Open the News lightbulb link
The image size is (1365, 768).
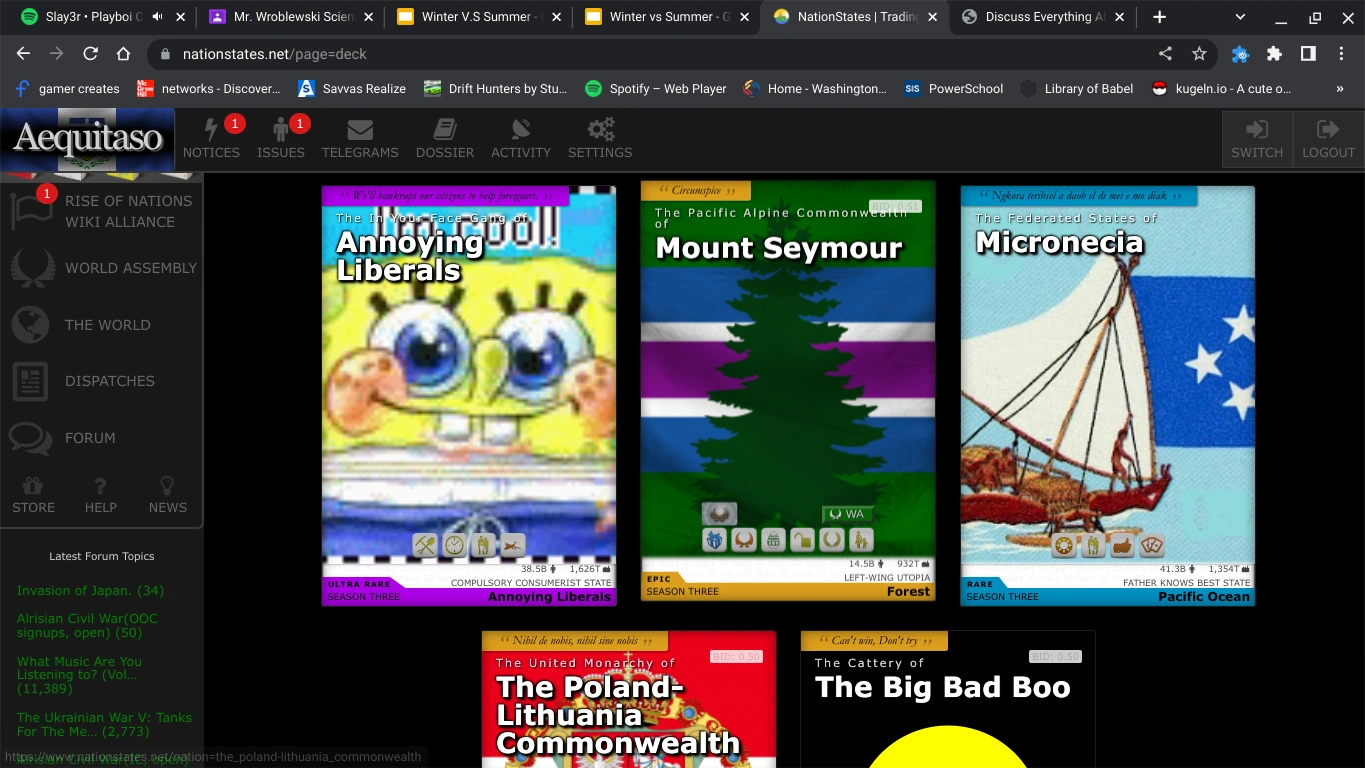pyautogui.click(x=167, y=495)
